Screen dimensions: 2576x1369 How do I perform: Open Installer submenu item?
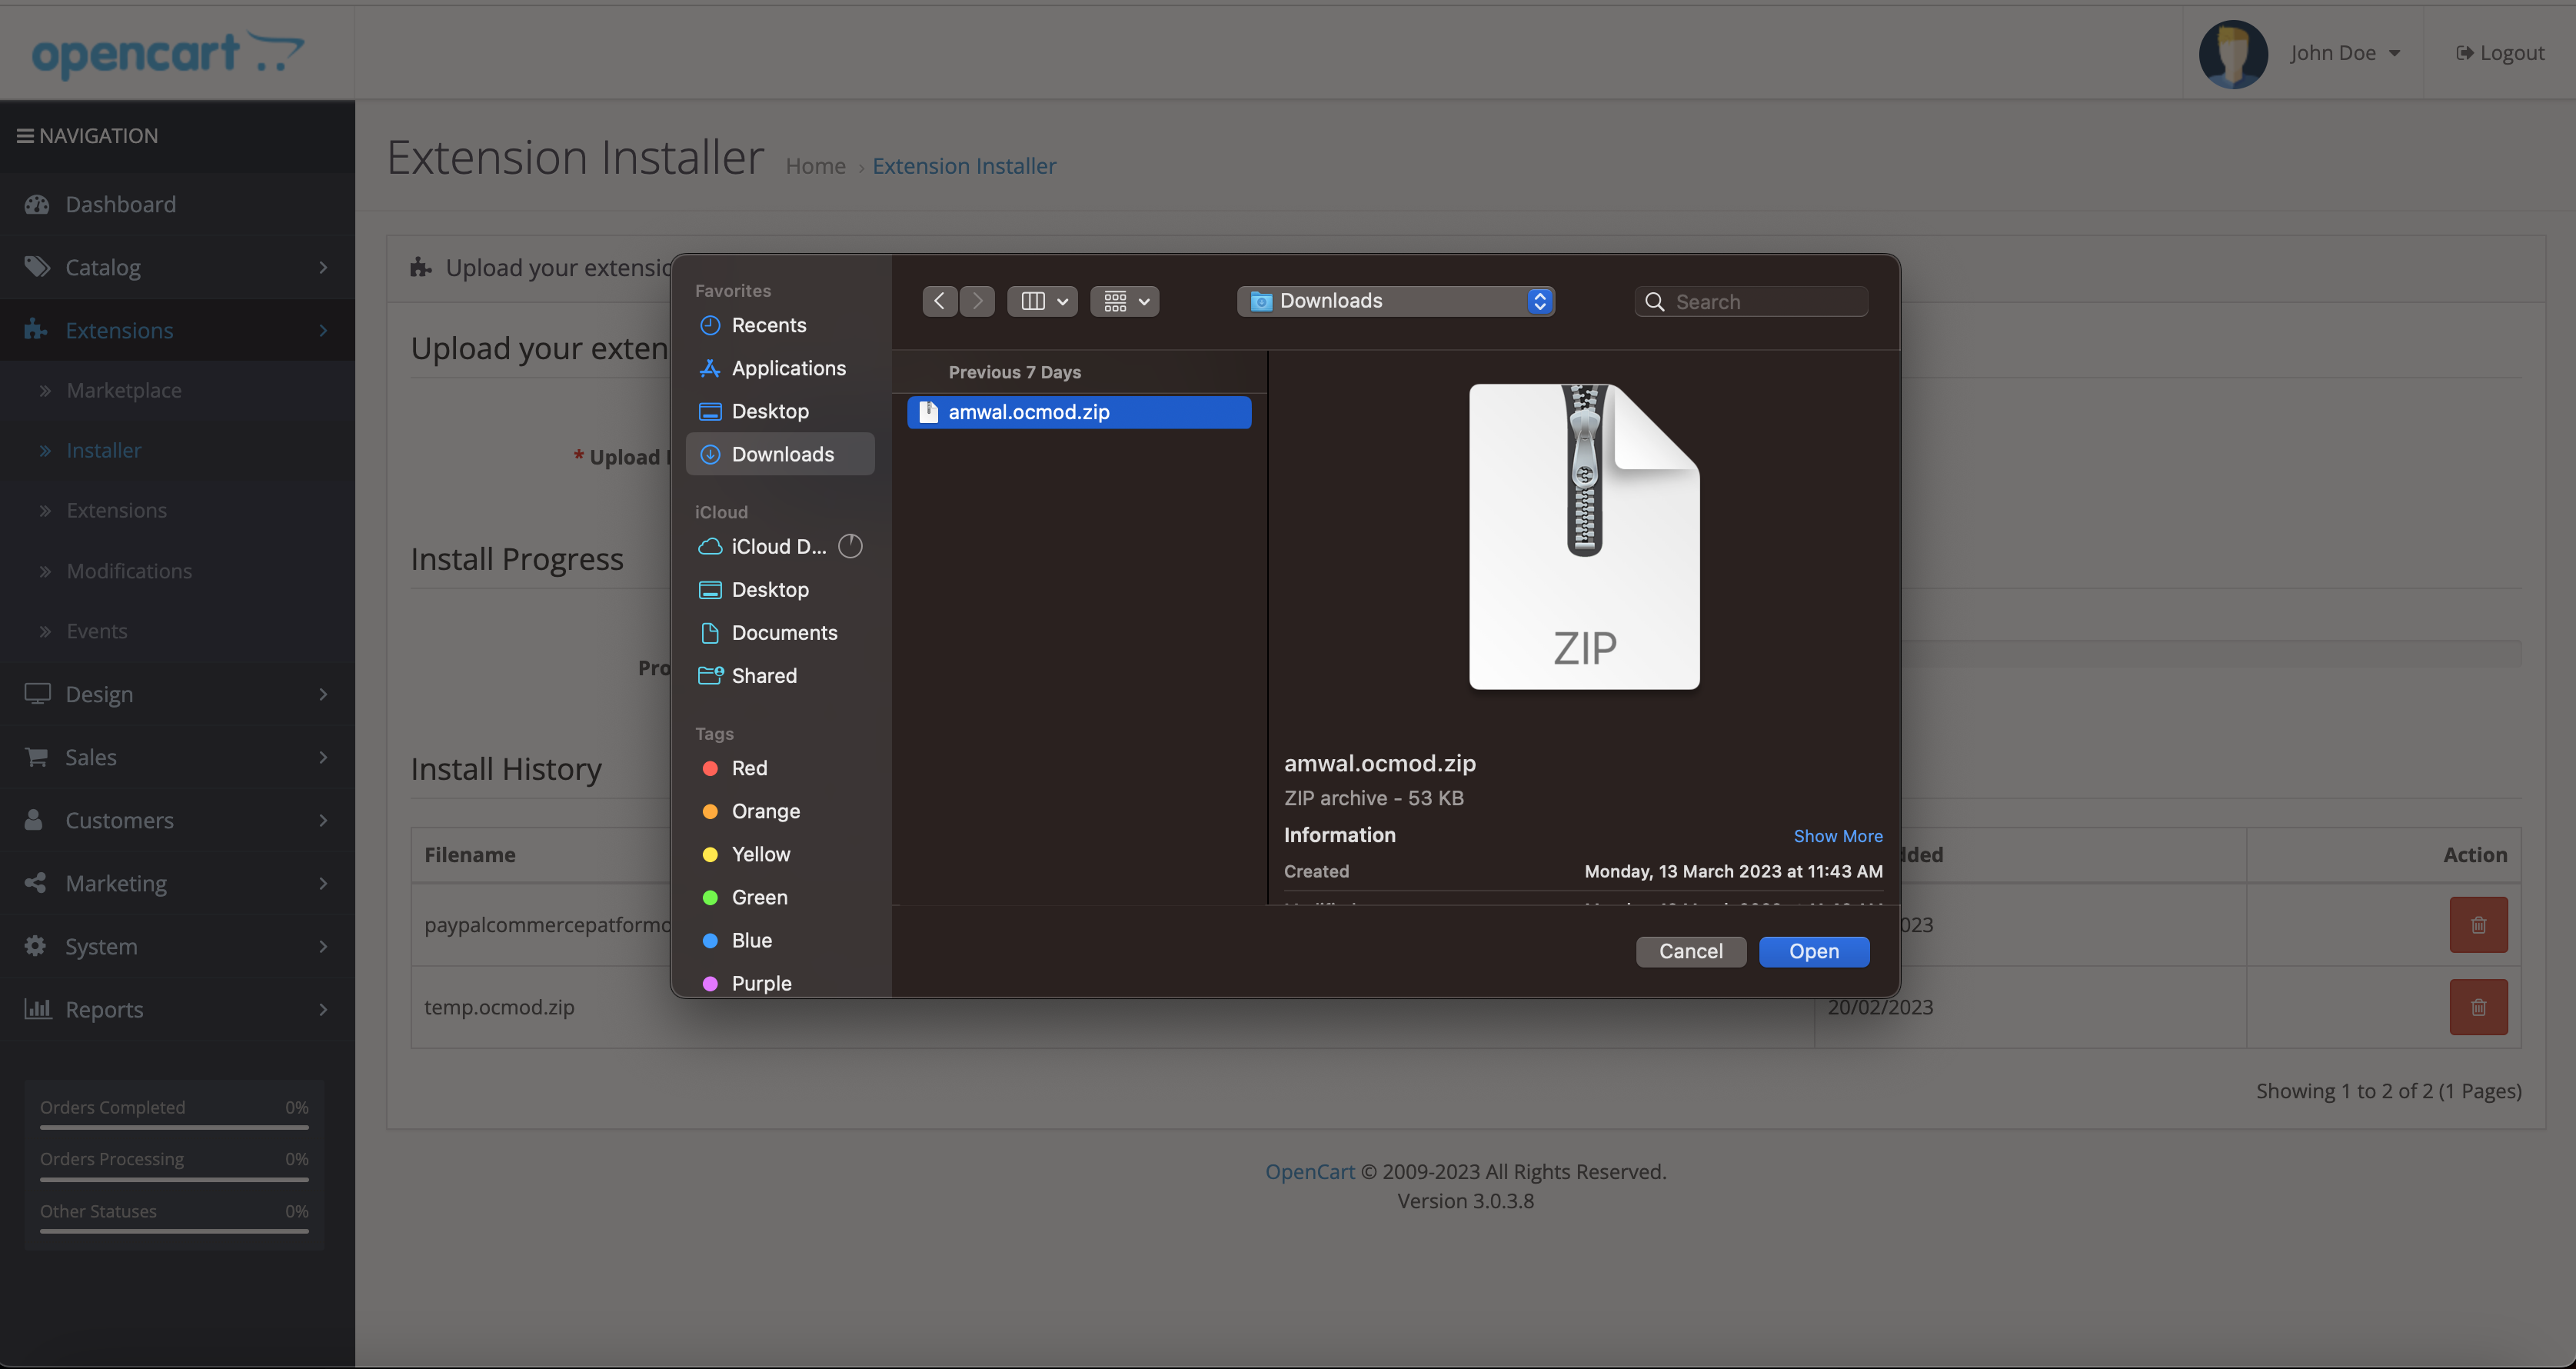[177, 450]
